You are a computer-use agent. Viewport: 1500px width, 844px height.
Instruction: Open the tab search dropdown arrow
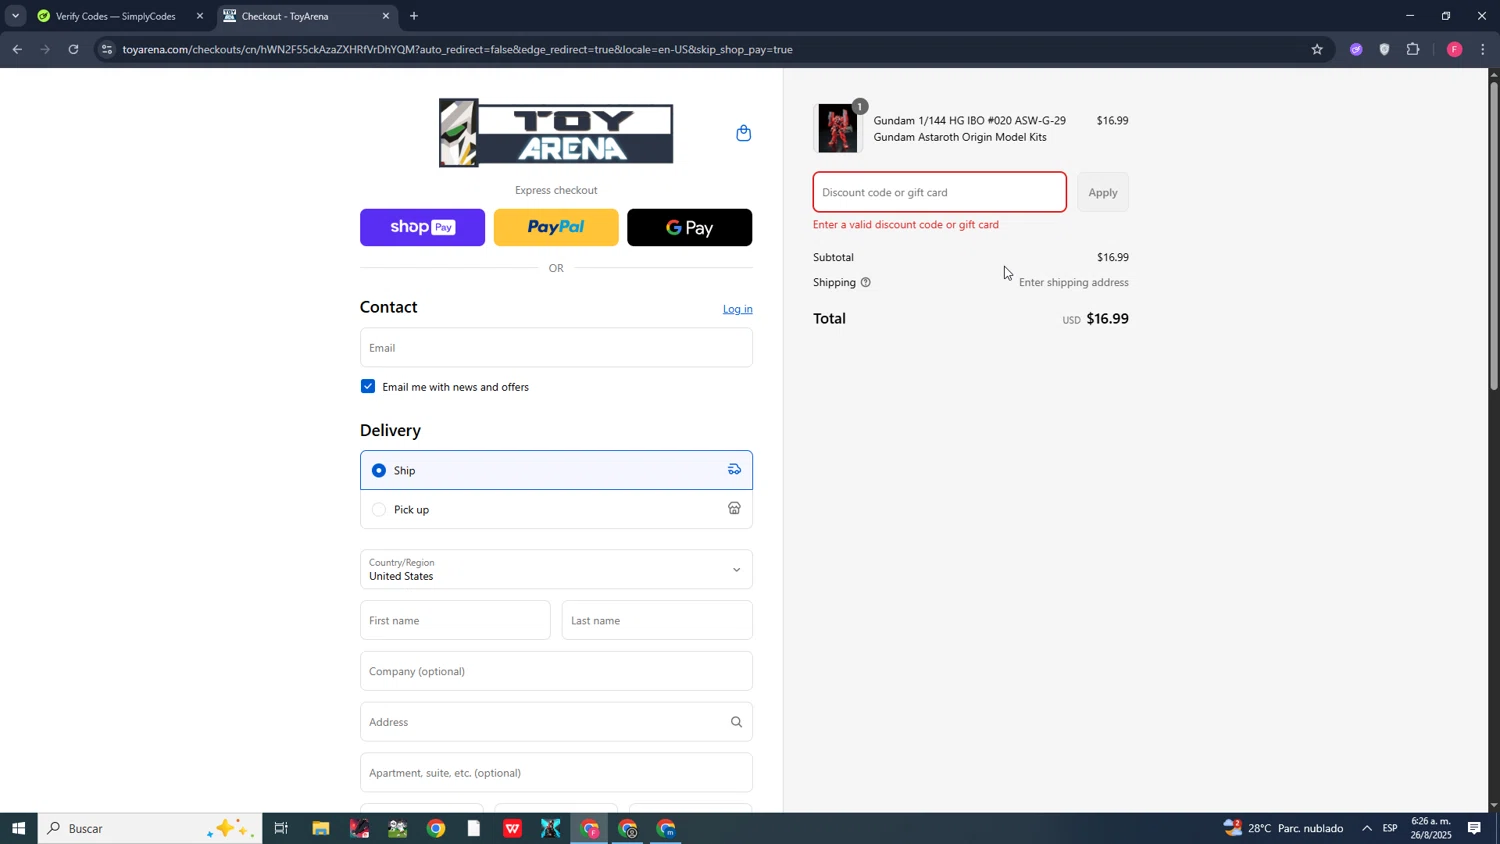click(15, 16)
